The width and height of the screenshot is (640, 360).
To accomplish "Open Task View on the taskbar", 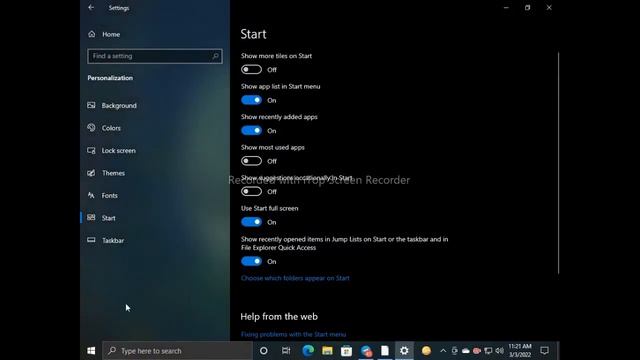I will [286, 351].
